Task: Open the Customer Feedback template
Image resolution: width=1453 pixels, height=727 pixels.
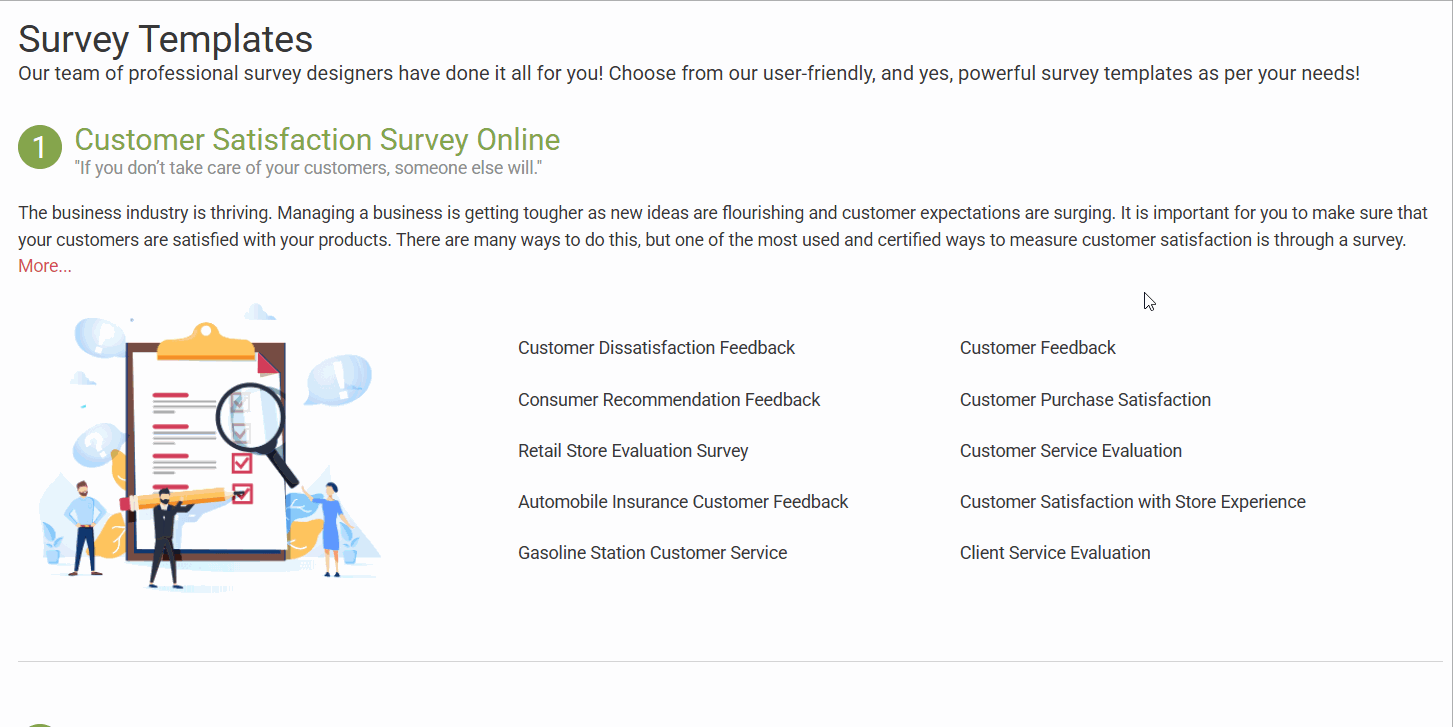Action: 1038,348
